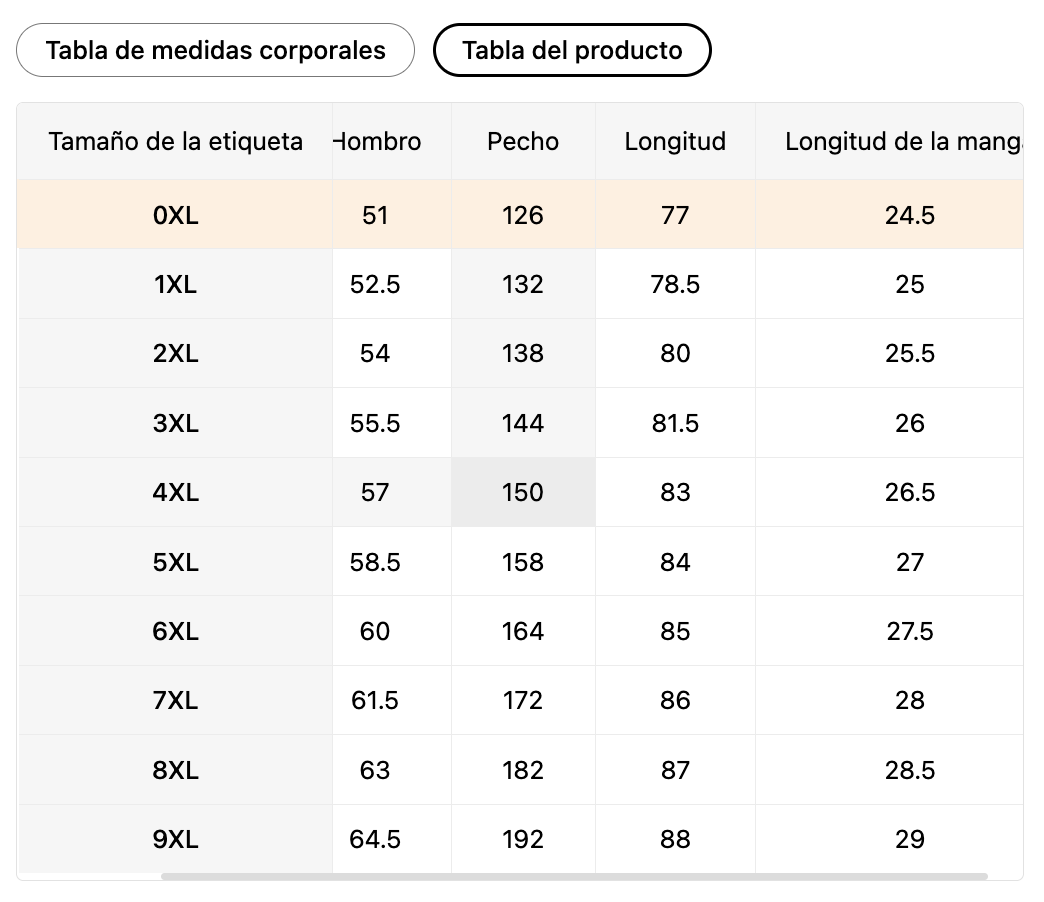1044x902 pixels.
Task: Click the Tamaño de la etiqueta header
Action: pos(175,141)
